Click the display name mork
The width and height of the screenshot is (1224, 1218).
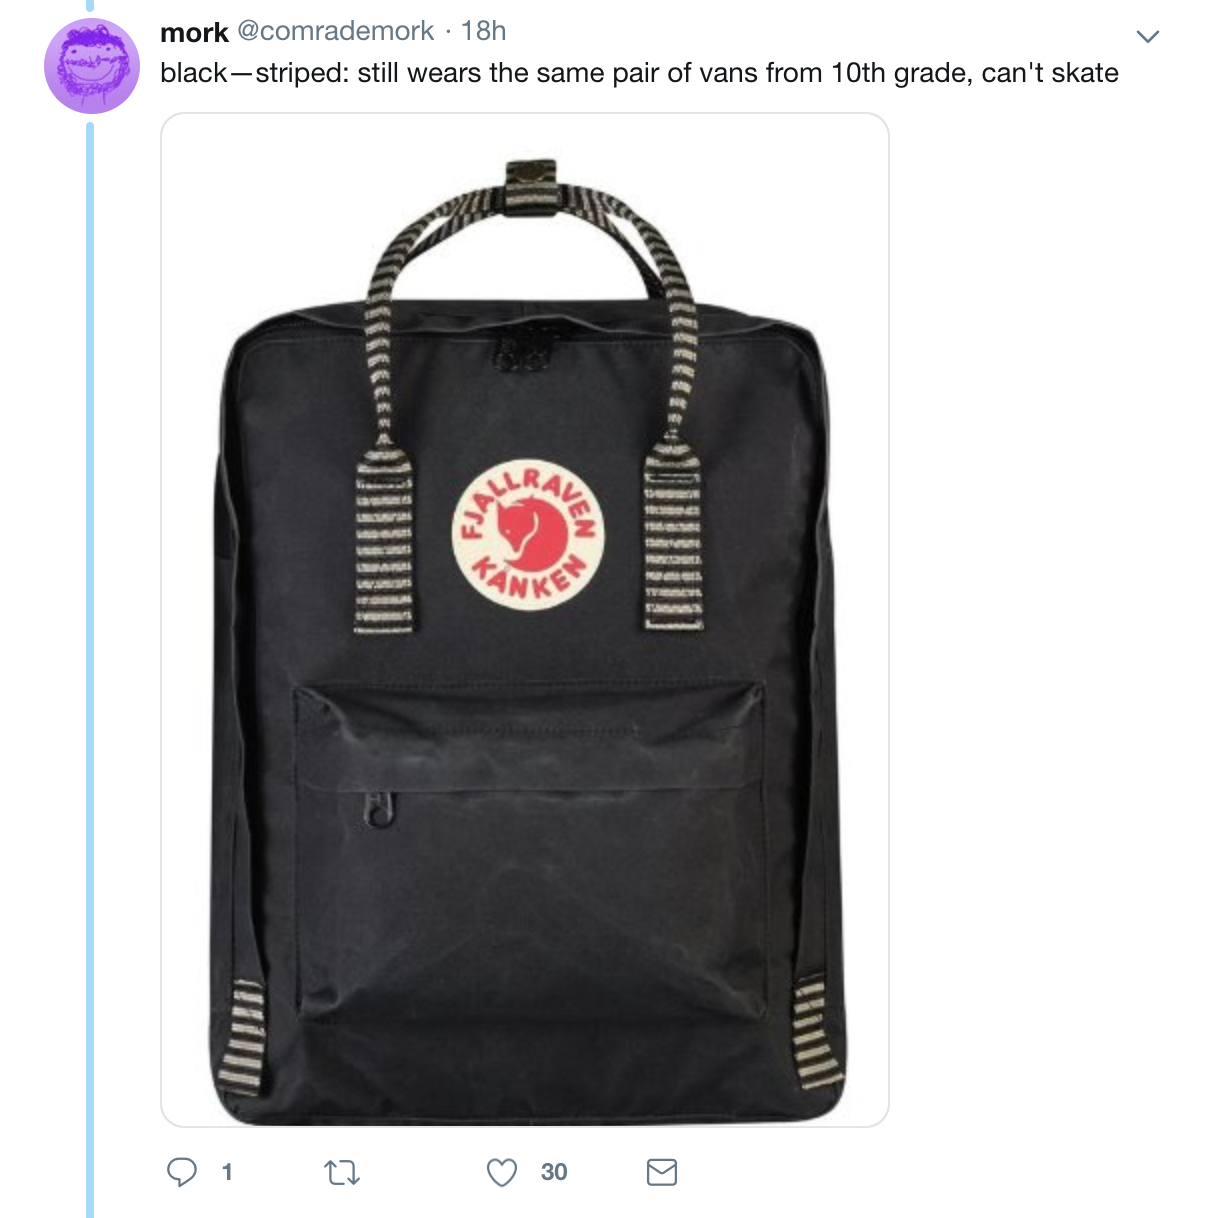[x=195, y=32]
